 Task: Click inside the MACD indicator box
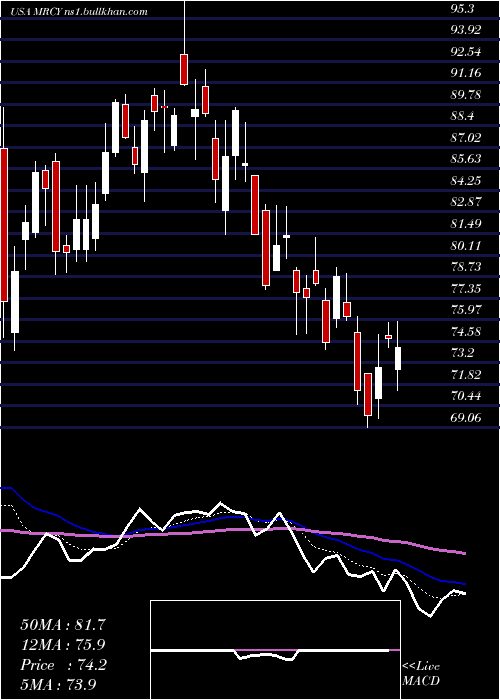pos(275,650)
